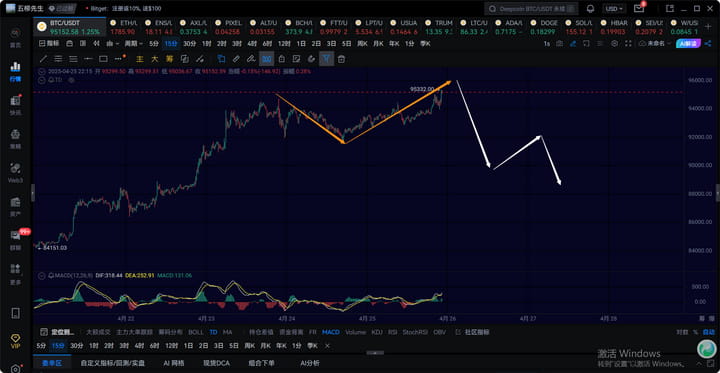Click the trash icon to delete drawings

[x=341, y=59]
